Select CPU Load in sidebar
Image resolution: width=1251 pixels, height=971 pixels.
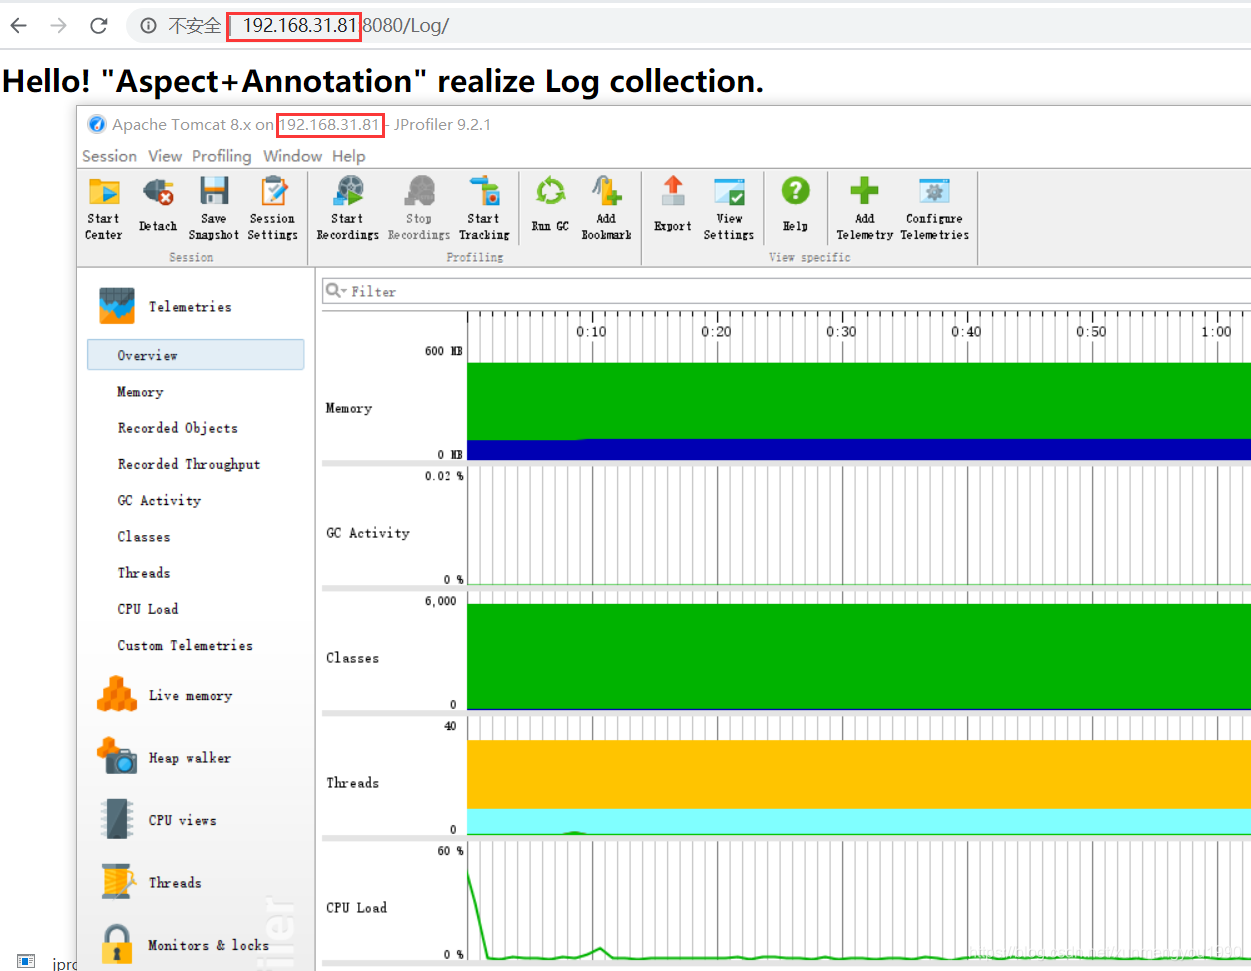point(148,609)
